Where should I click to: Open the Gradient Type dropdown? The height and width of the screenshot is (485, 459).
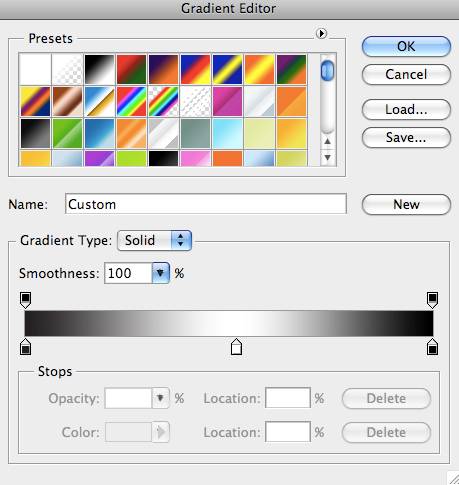[x=154, y=240]
